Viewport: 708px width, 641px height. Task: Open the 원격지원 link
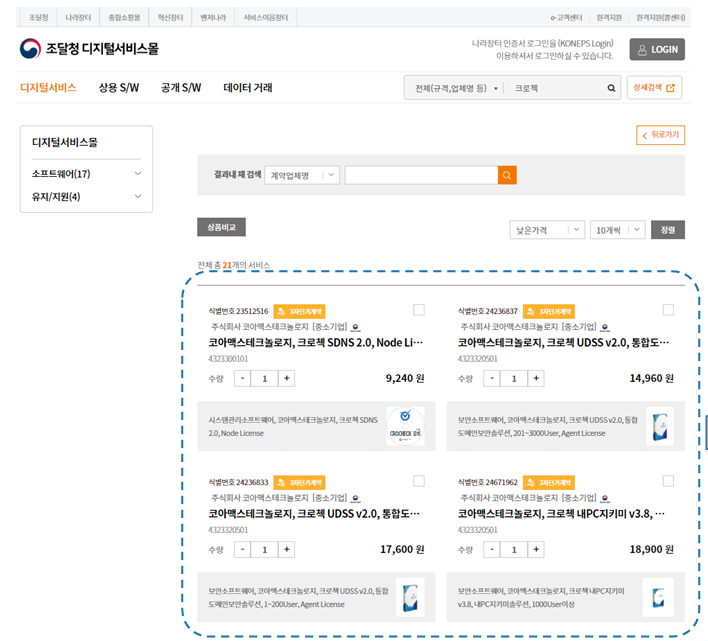[x=609, y=18]
